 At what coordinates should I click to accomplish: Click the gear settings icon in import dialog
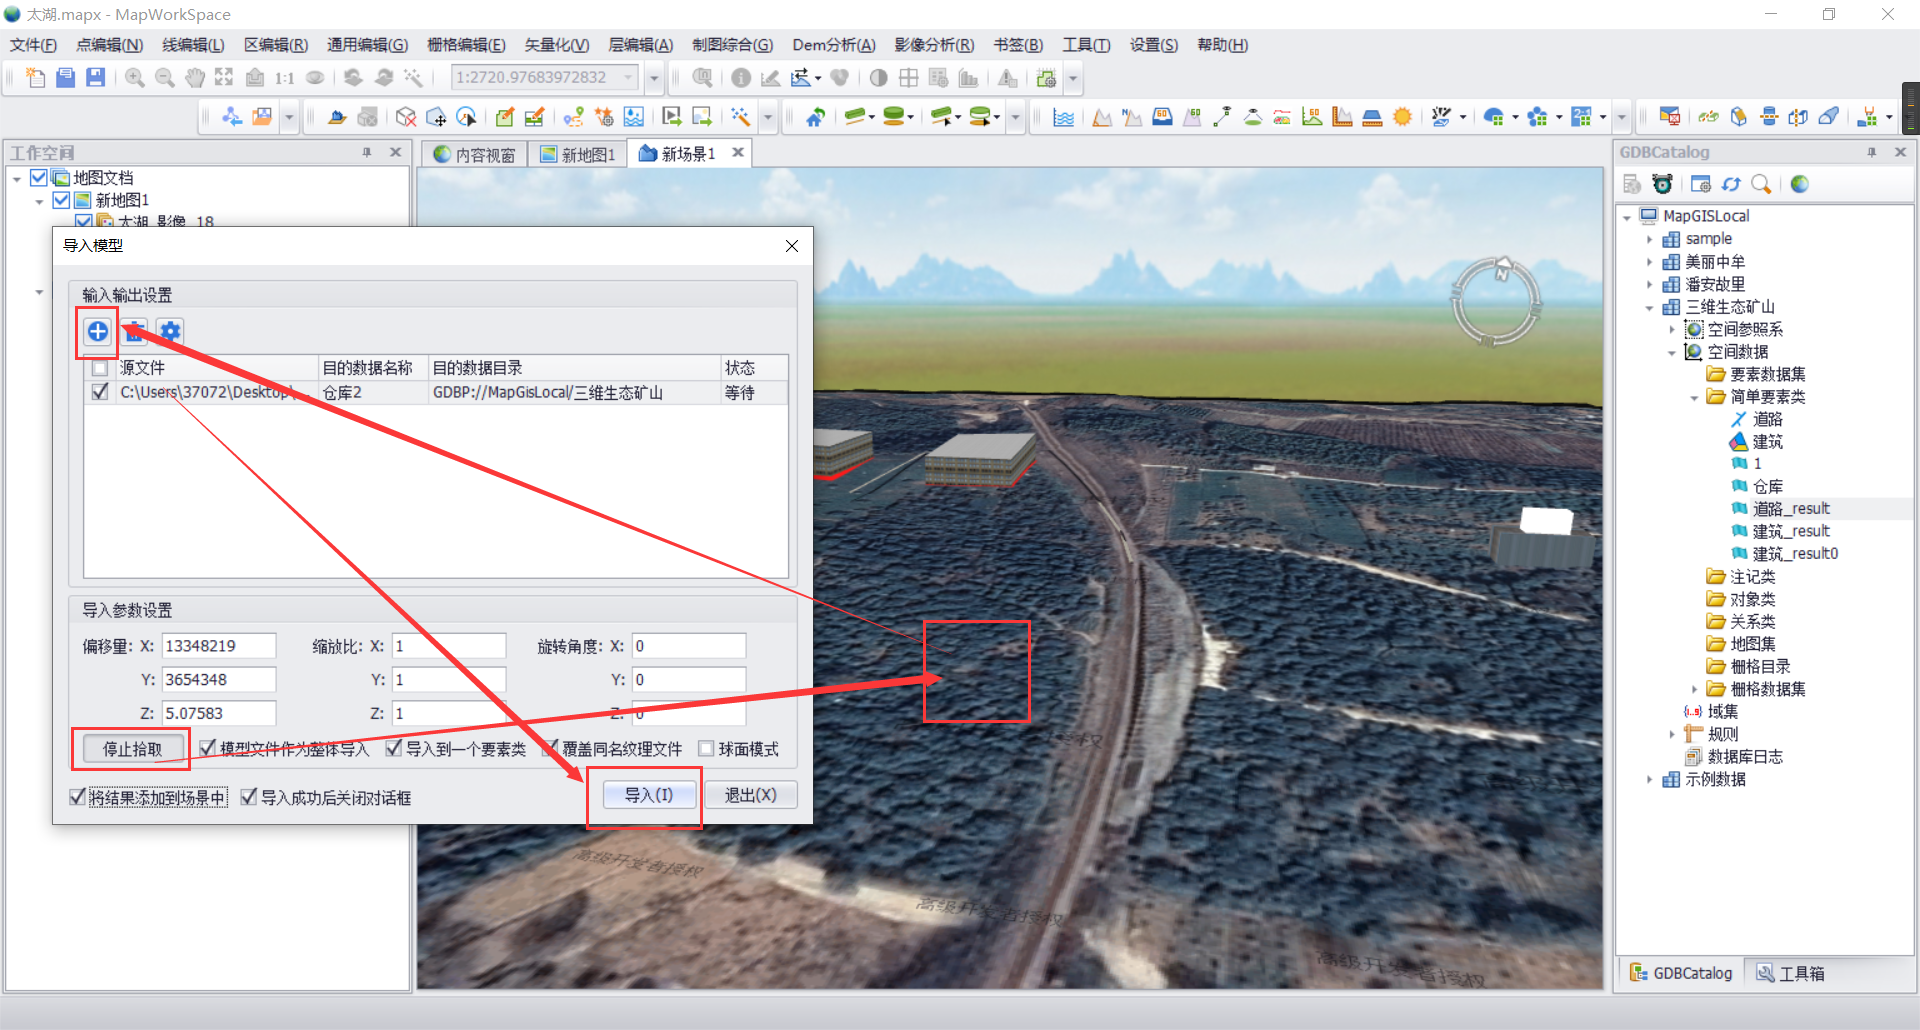(x=171, y=332)
